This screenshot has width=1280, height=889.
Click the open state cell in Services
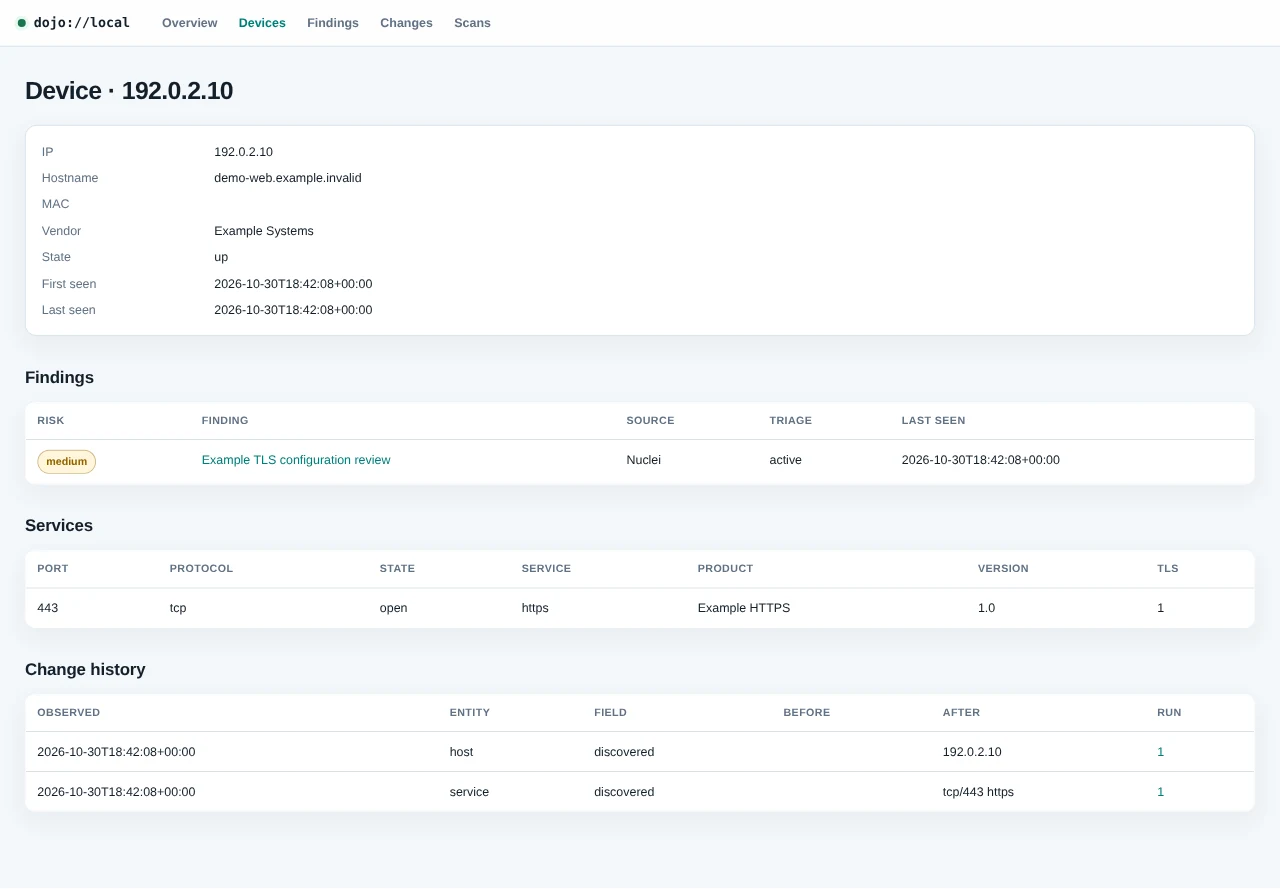[x=394, y=608]
